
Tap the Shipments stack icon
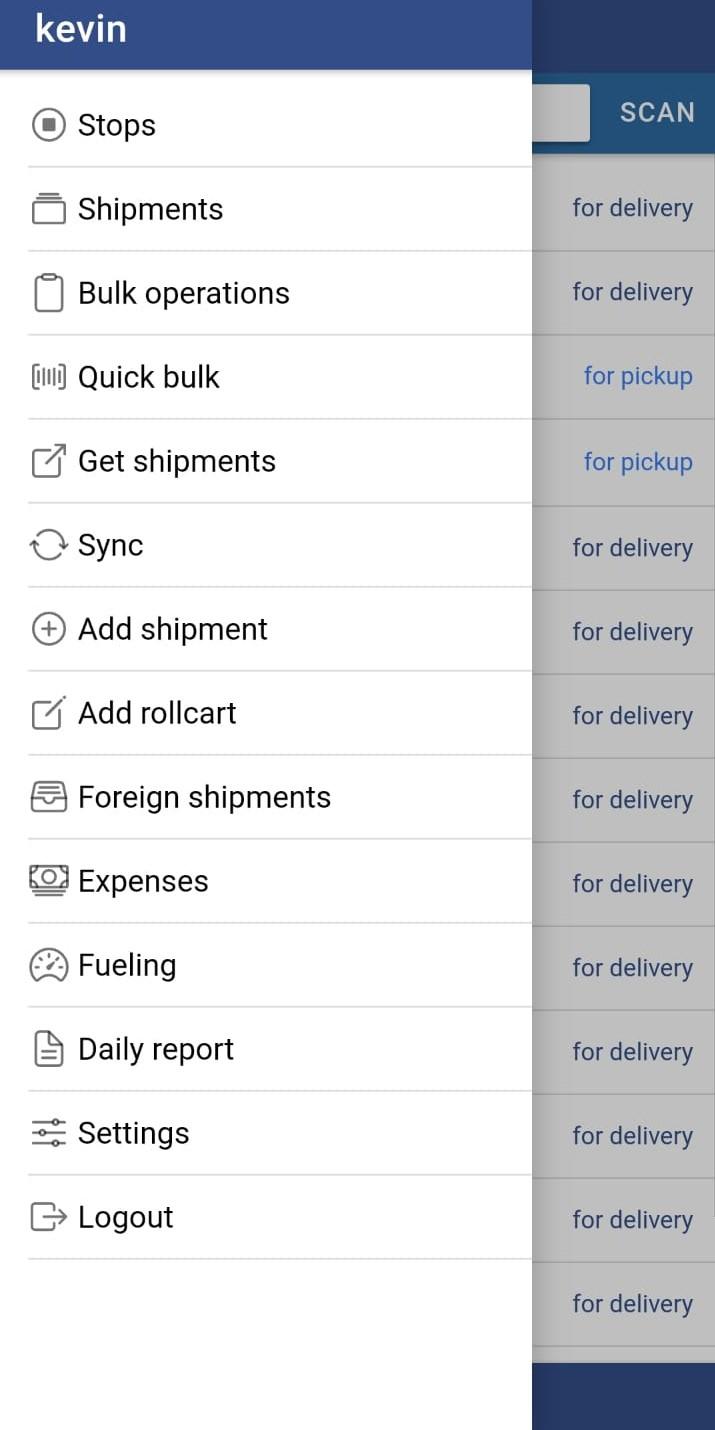click(x=49, y=209)
